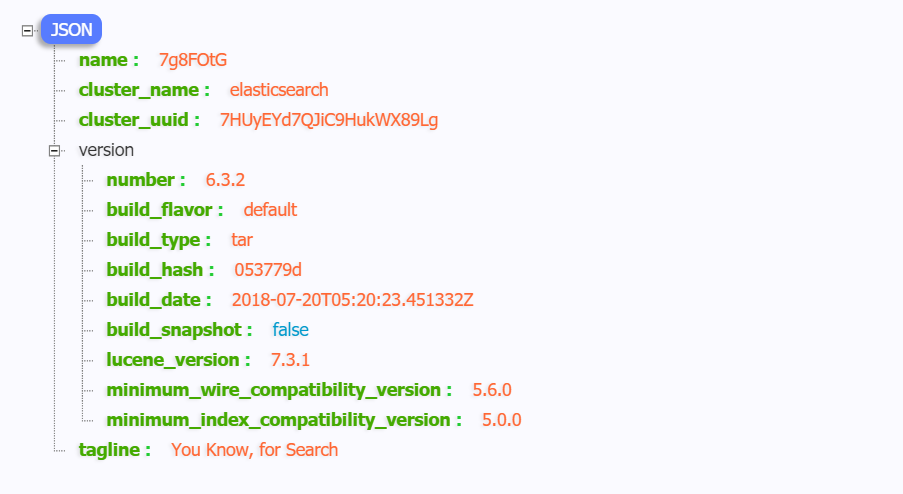903x494 pixels.
Task: Collapse the version node
Action: 54,151
